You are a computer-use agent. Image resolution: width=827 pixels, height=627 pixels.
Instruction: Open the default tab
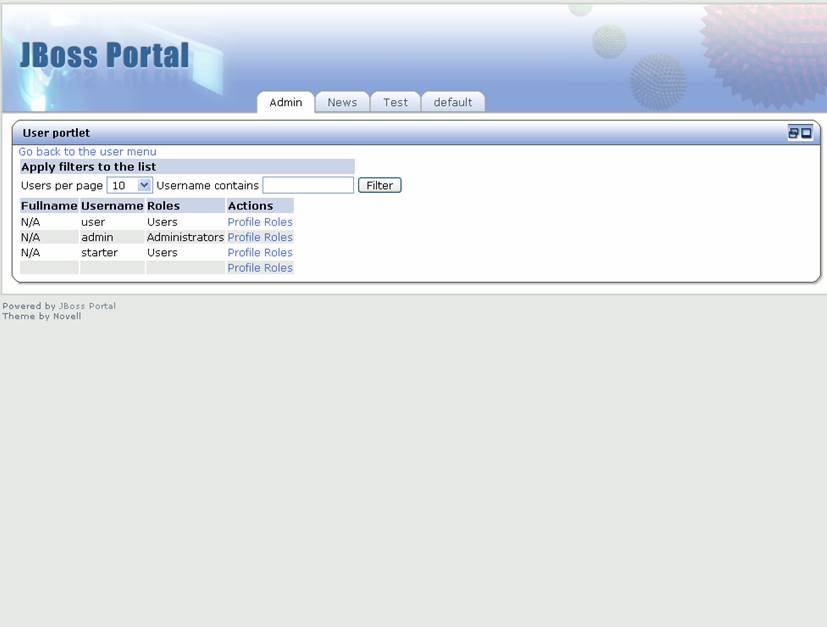pos(453,102)
